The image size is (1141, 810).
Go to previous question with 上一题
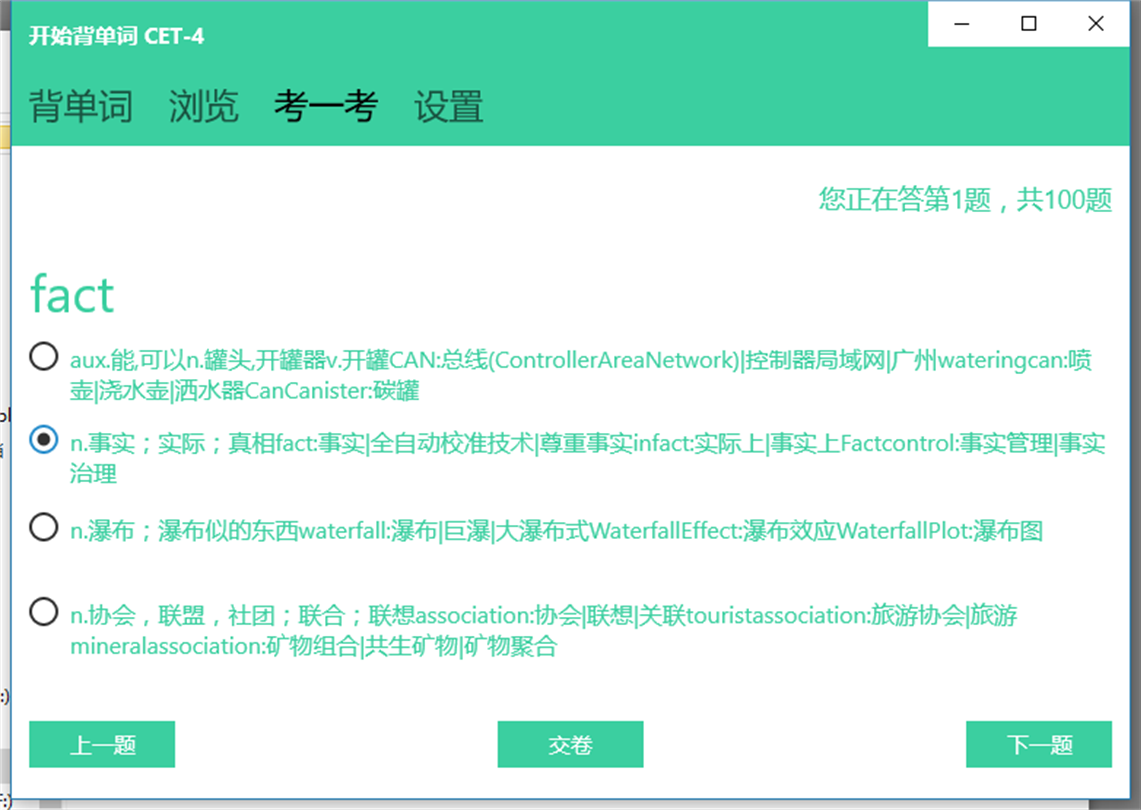[102, 744]
